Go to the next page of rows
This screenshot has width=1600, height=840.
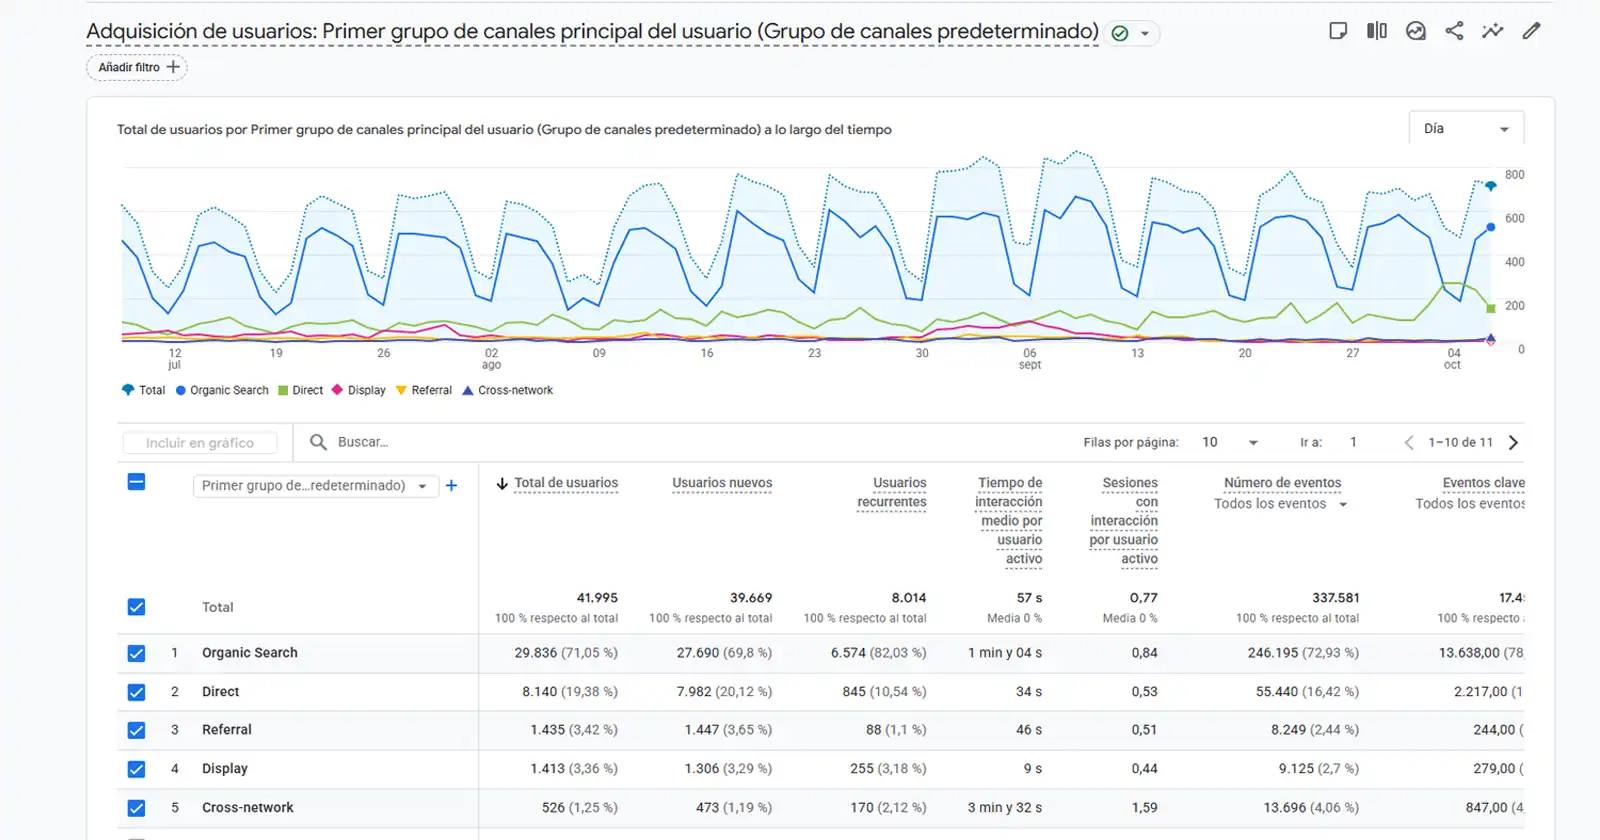pyautogui.click(x=1513, y=442)
